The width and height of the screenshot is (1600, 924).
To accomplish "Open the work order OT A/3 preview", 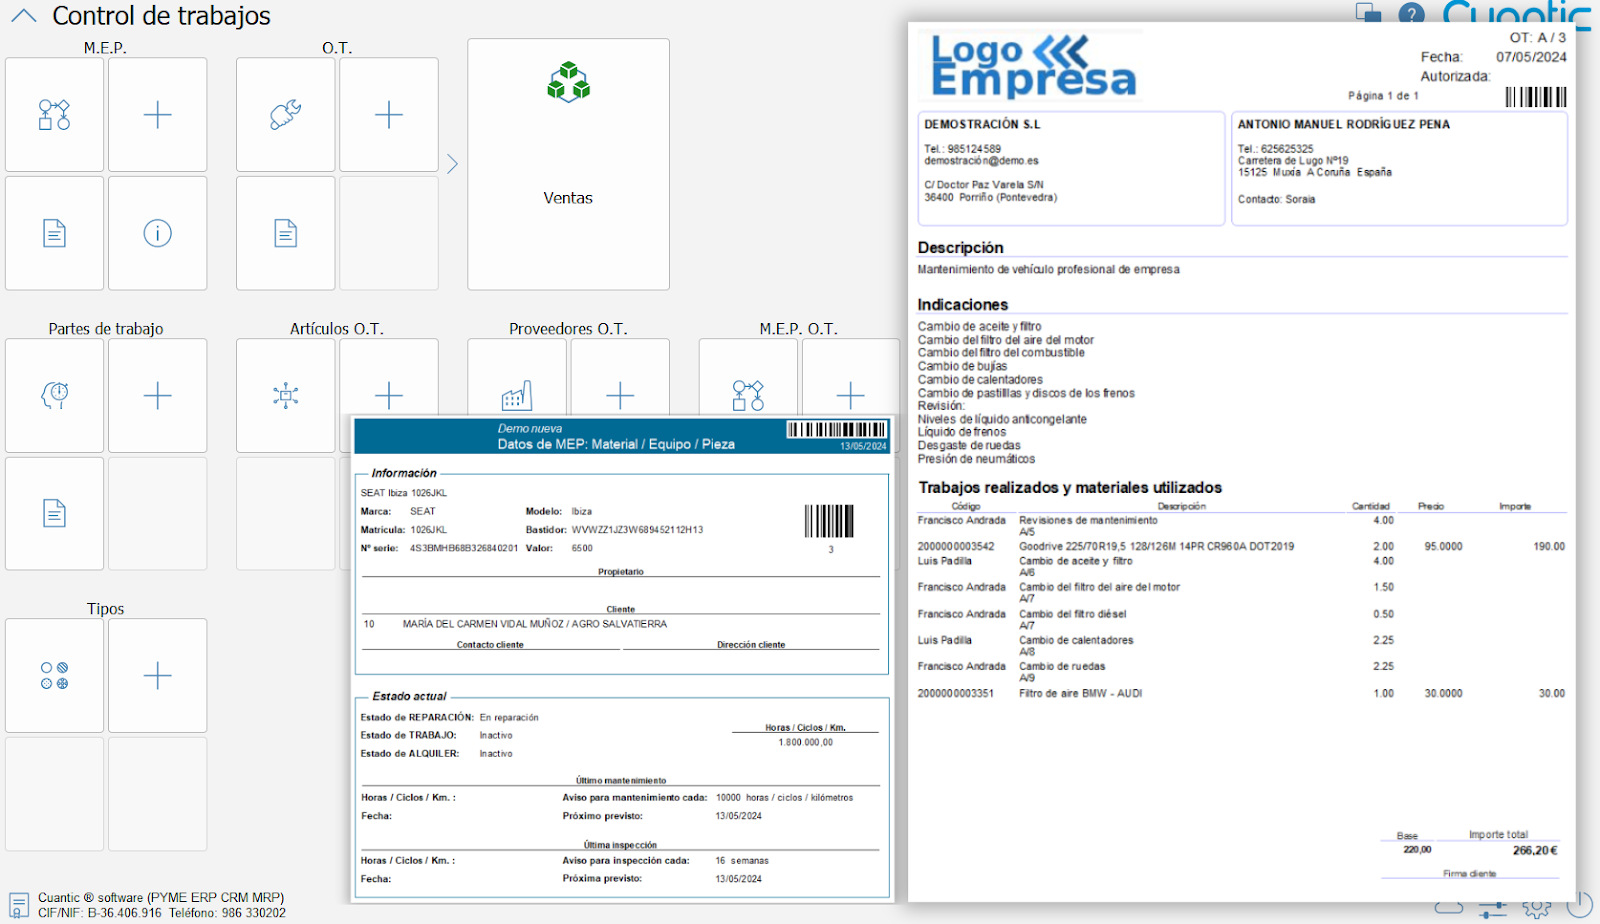I will click(x=1241, y=462).
